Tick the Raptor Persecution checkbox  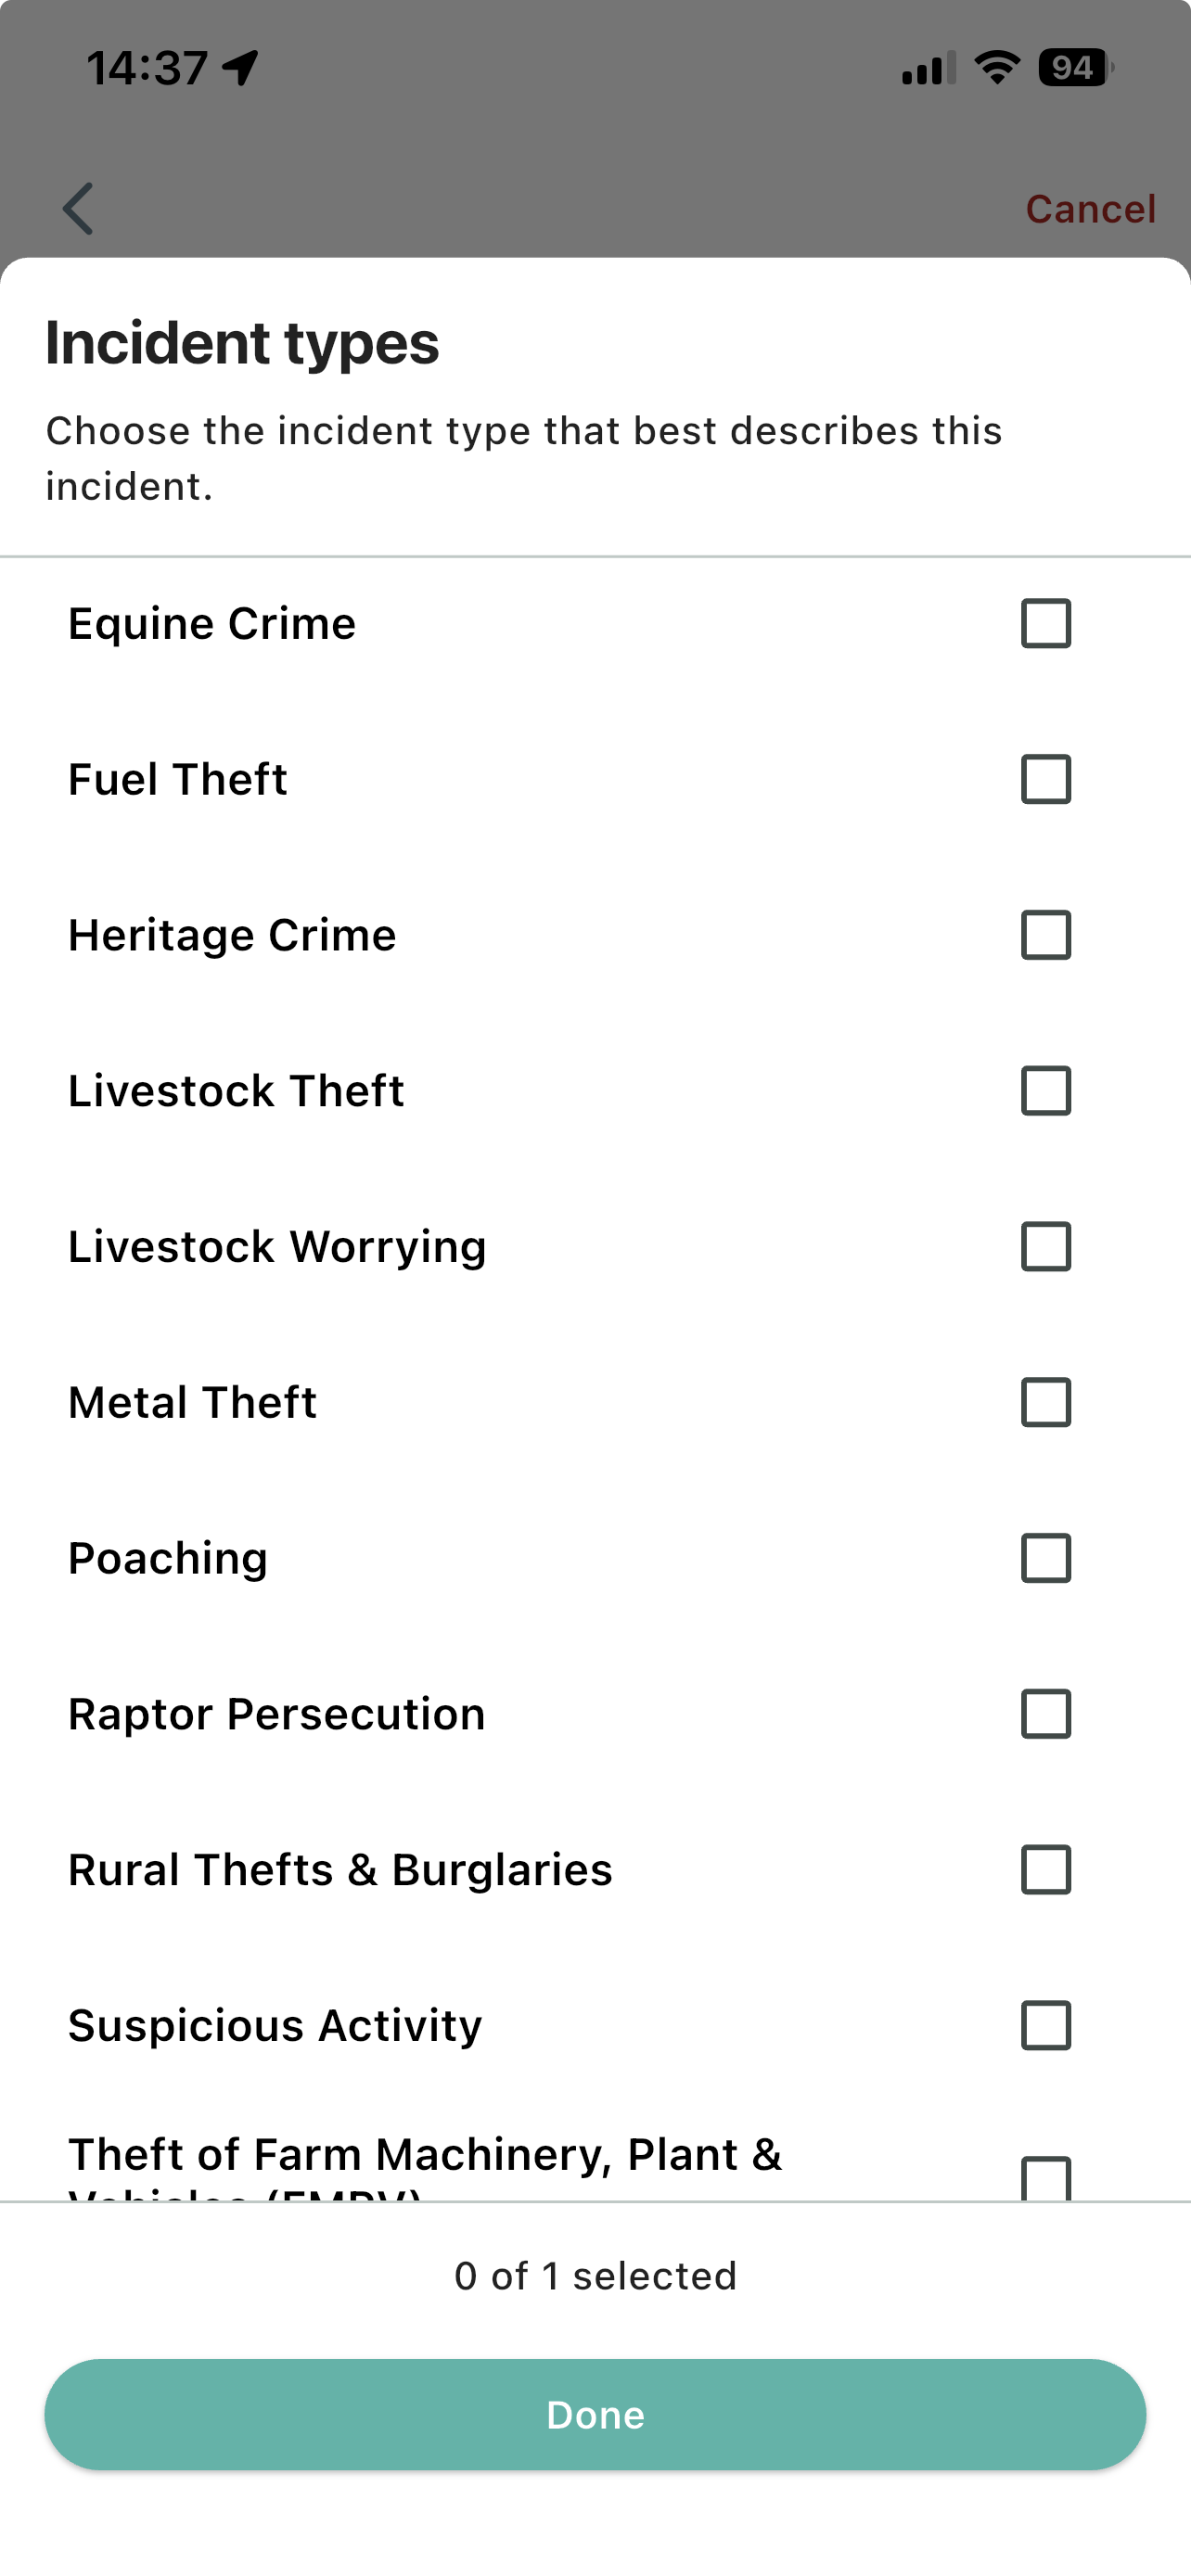1045,1714
